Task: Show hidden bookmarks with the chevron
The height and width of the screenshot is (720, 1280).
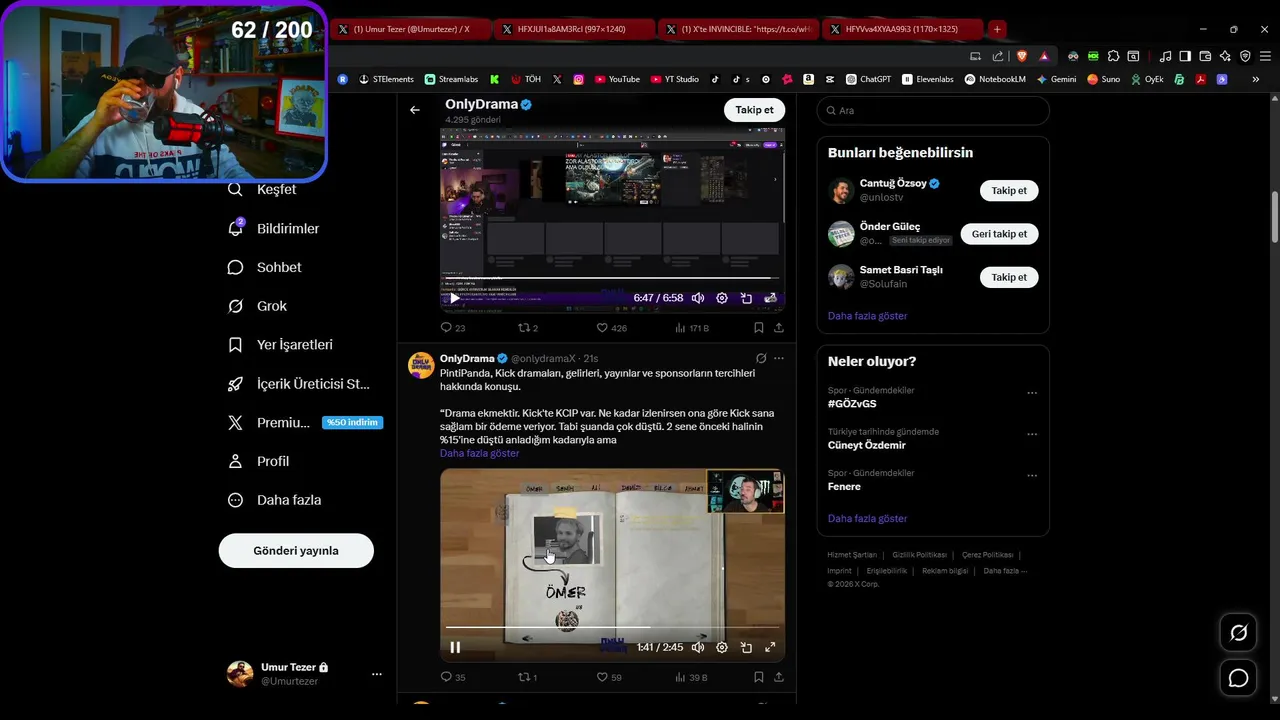Action: [x=1255, y=79]
